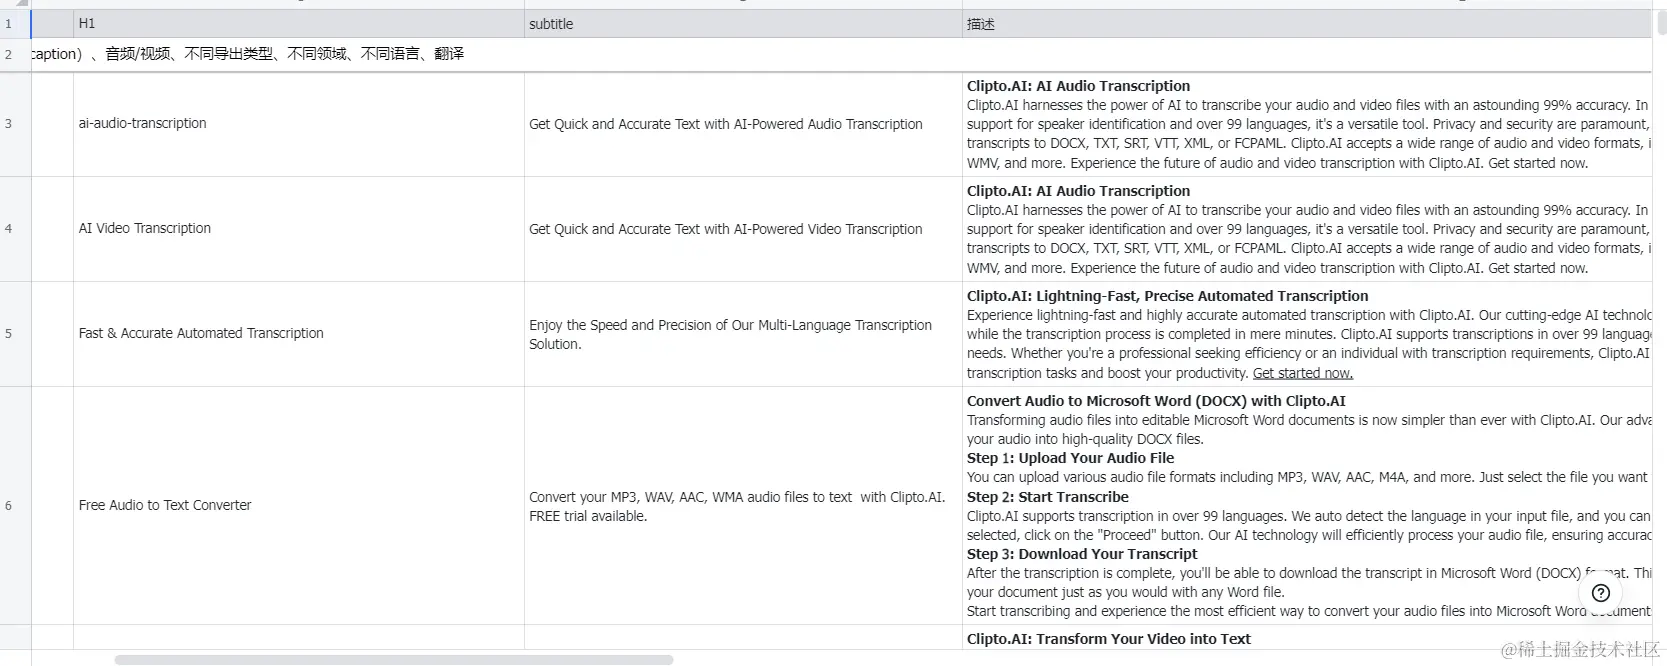The image size is (1667, 666).
Task: Click the Step 1: Upload Your Audio File text
Action: 1070,458
